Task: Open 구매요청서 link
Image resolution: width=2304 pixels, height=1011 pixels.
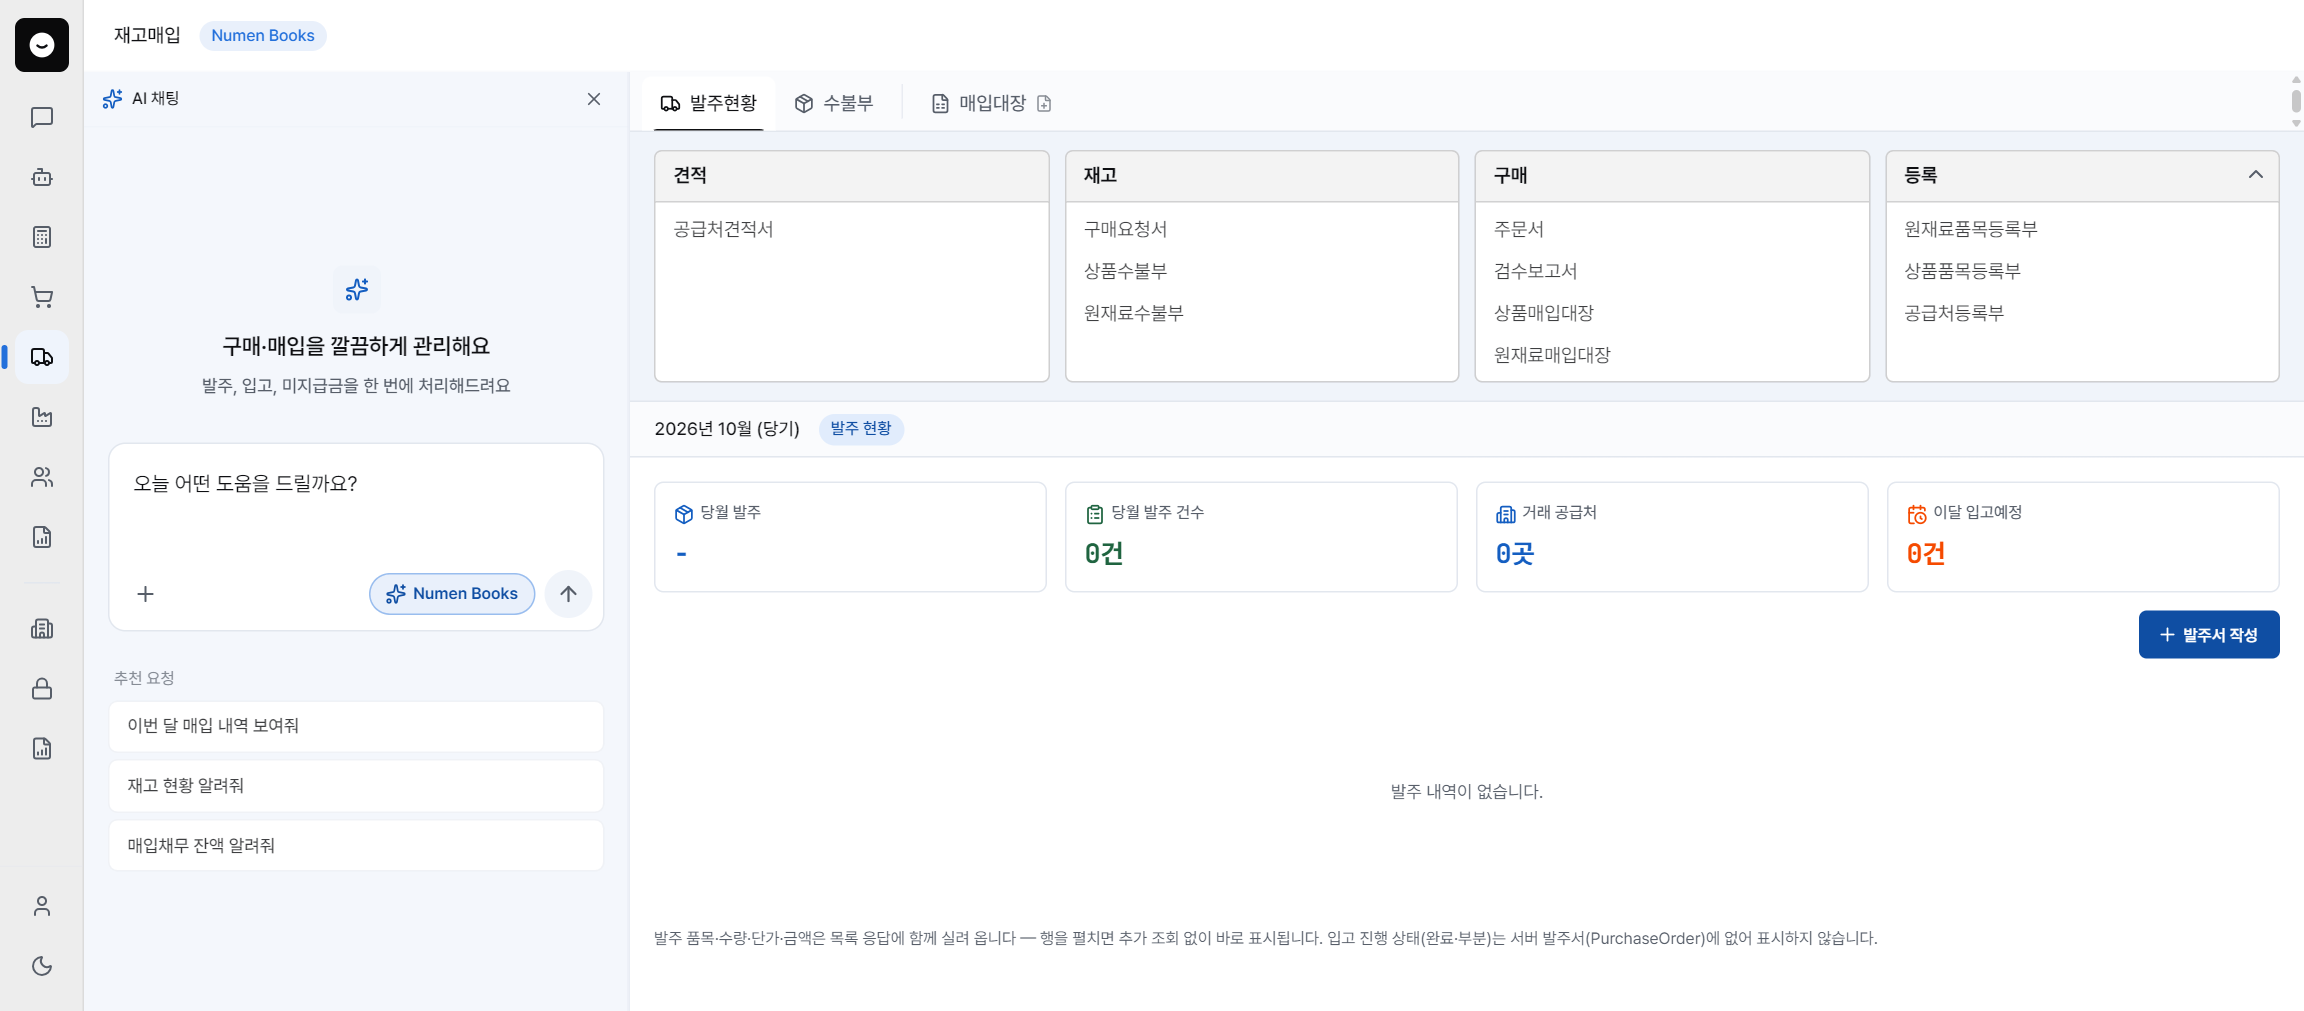Action: pyautogui.click(x=1125, y=229)
